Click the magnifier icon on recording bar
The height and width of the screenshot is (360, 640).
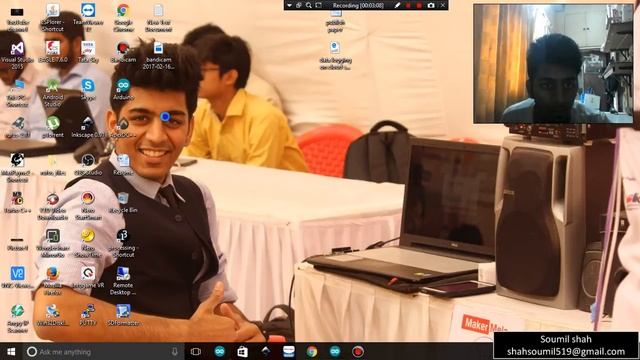click(x=309, y=5)
